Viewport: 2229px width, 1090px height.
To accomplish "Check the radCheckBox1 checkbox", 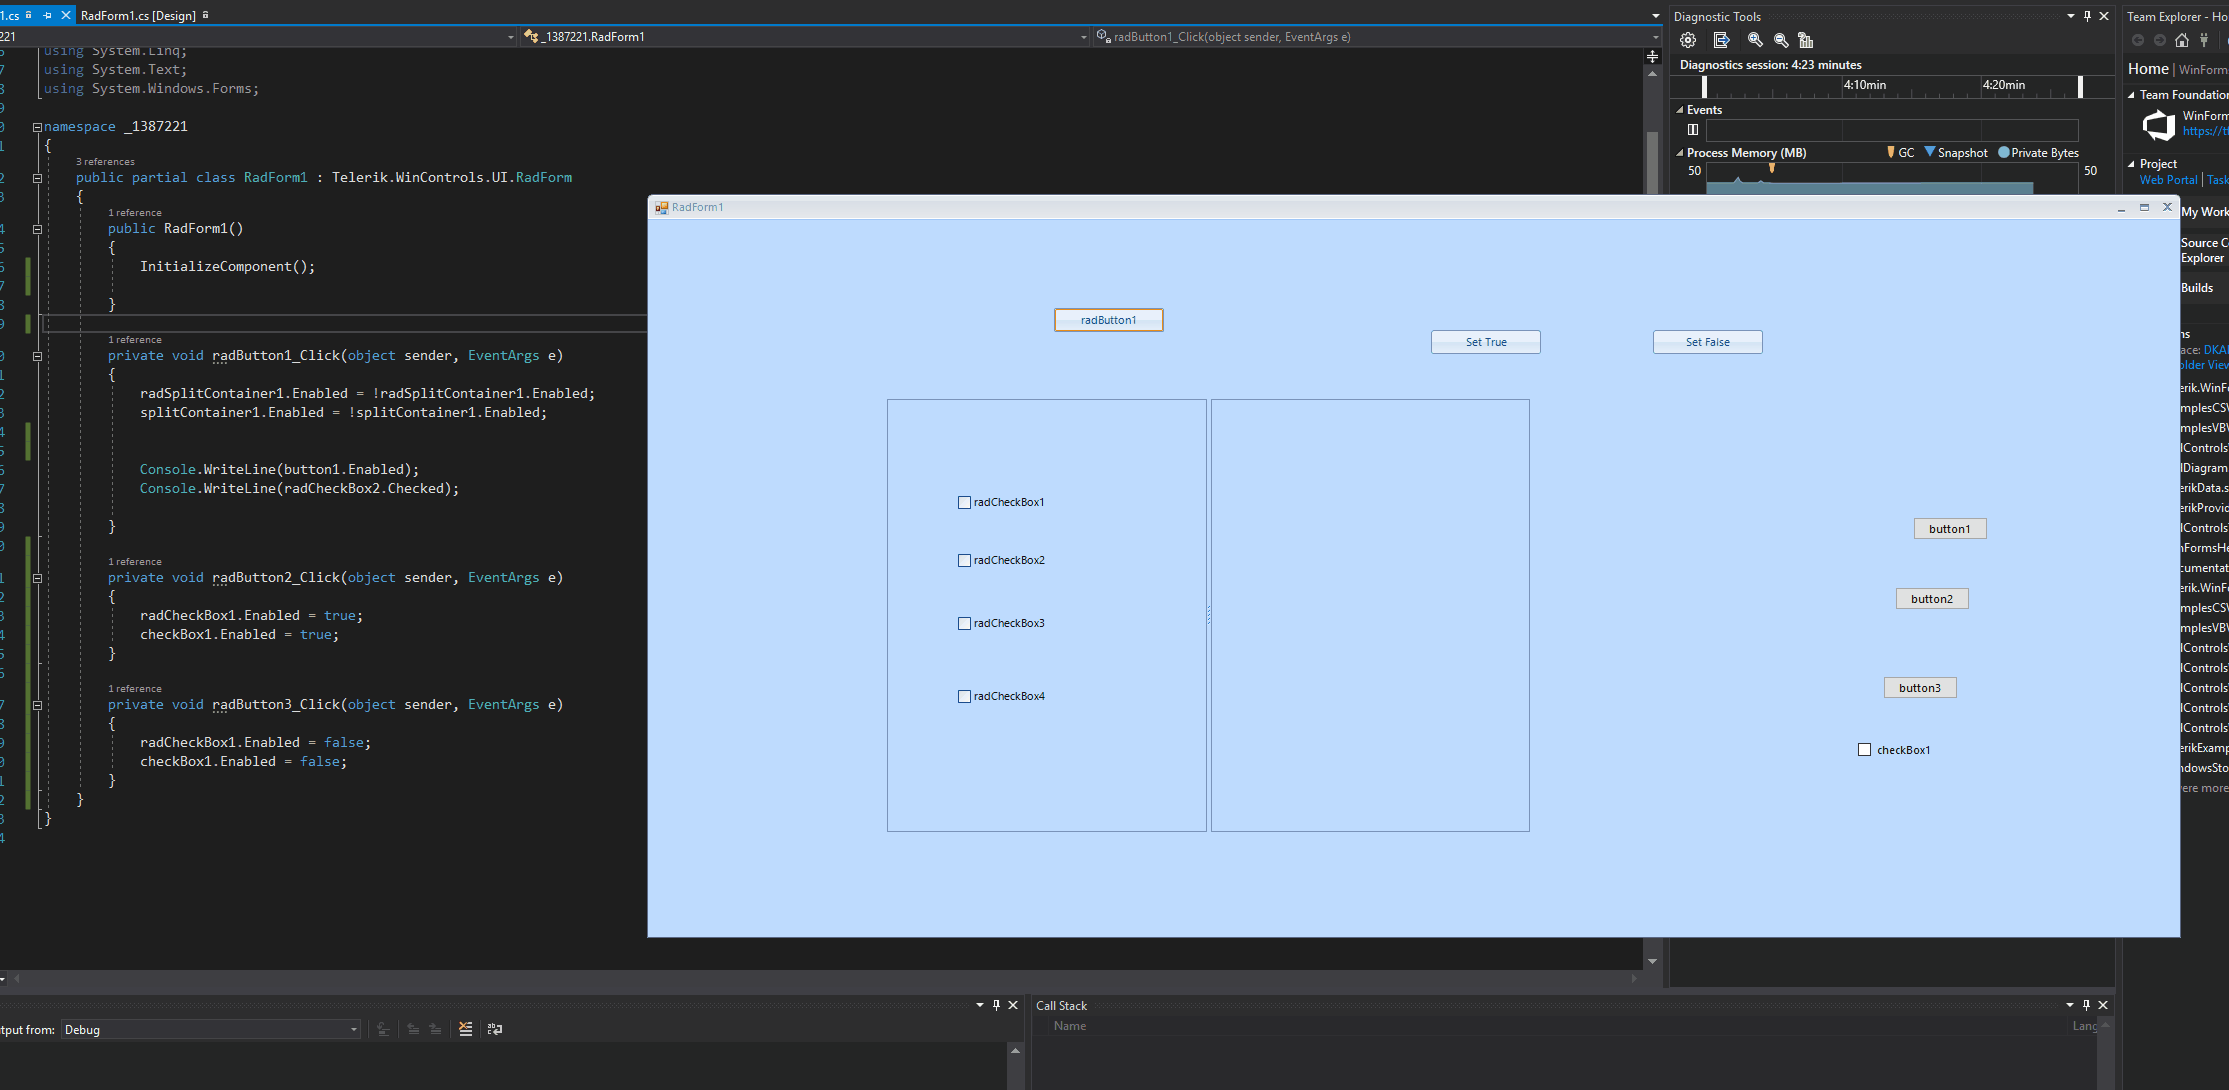I will [964, 503].
